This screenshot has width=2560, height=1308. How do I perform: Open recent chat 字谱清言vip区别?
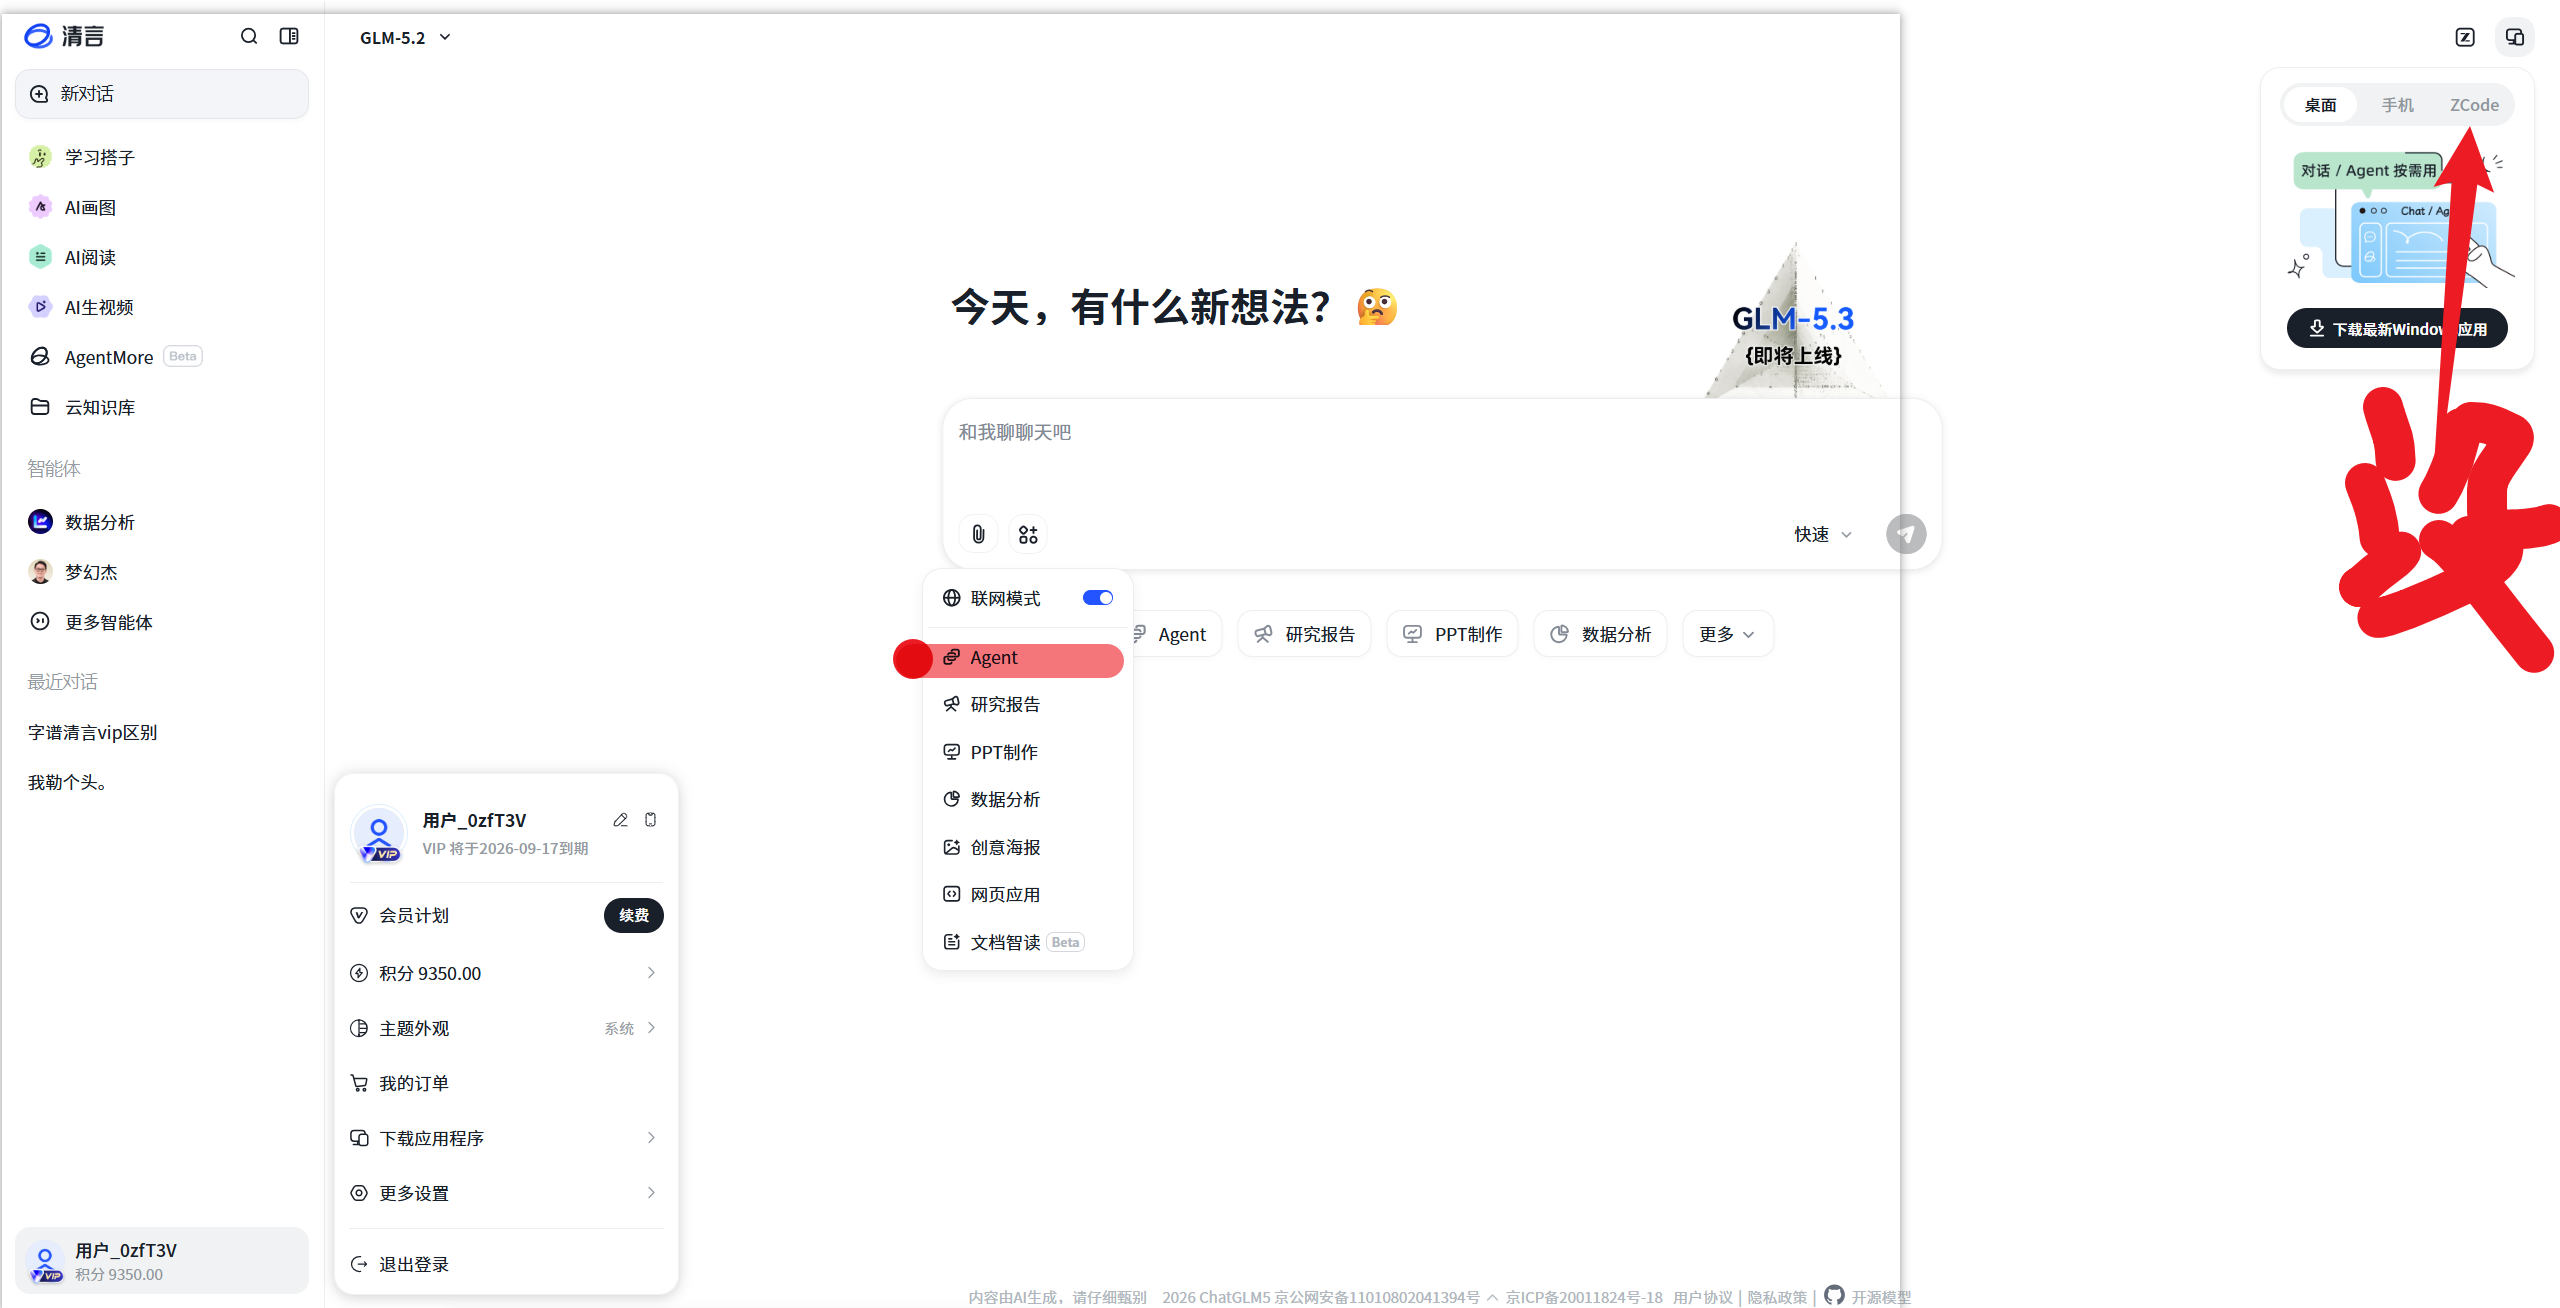[x=93, y=732]
